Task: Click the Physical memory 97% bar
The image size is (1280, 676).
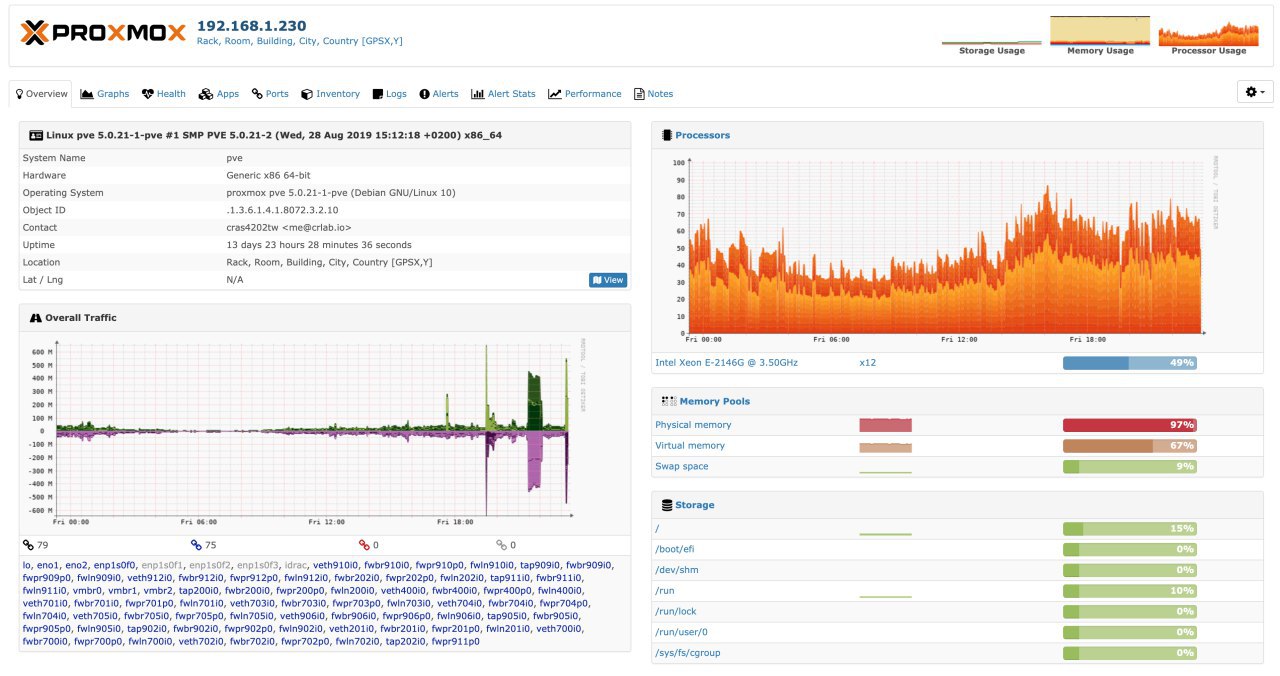Action: (x=1130, y=425)
